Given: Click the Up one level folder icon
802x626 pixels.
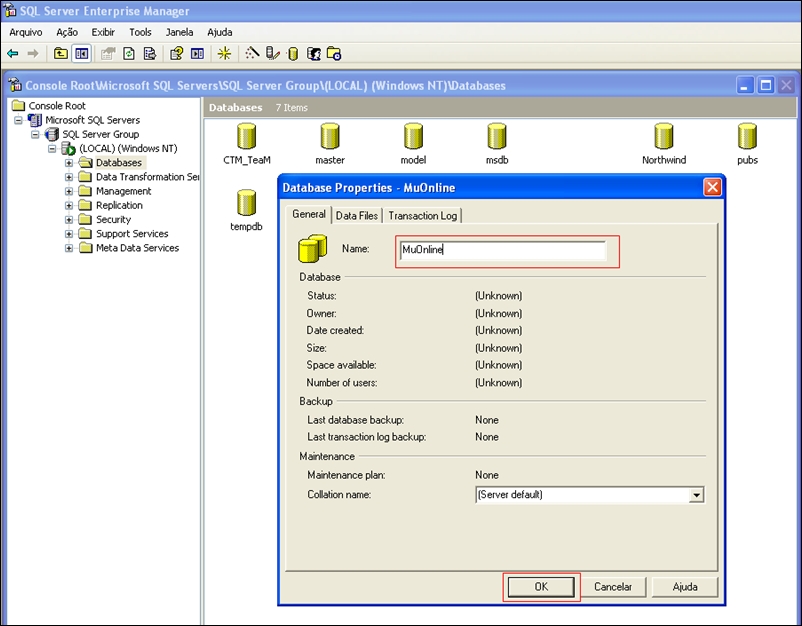Looking at the screenshot, I should pyautogui.click(x=61, y=54).
